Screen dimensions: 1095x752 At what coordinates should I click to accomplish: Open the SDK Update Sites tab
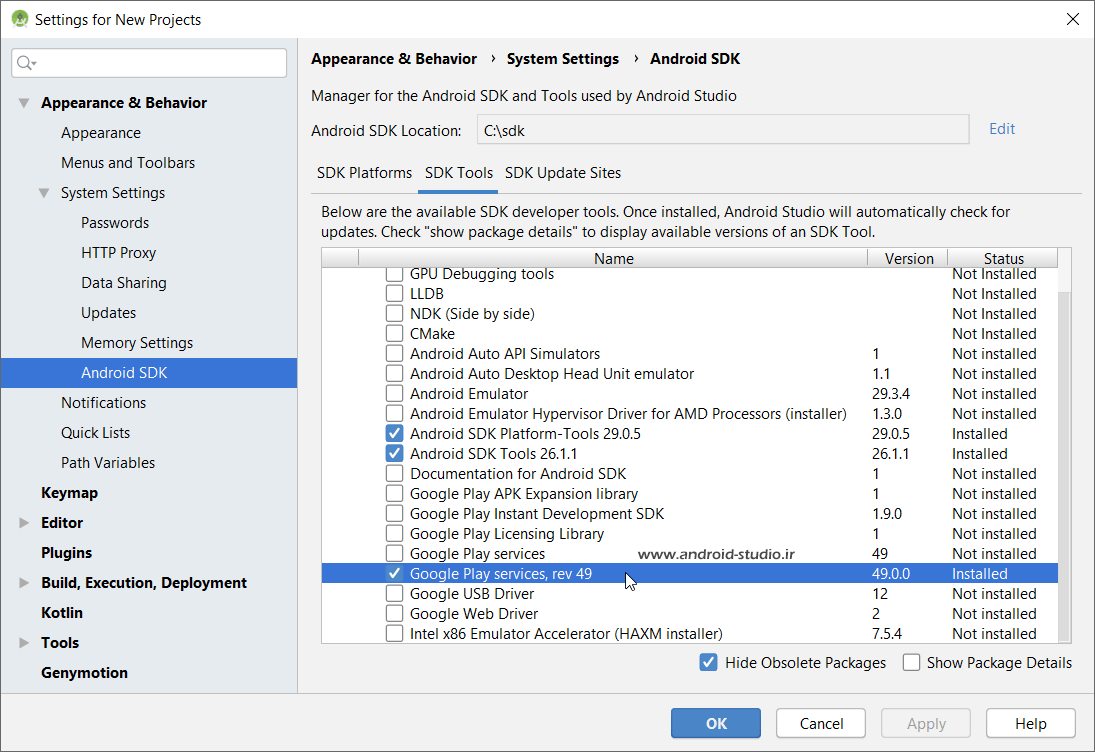pyautogui.click(x=563, y=173)
